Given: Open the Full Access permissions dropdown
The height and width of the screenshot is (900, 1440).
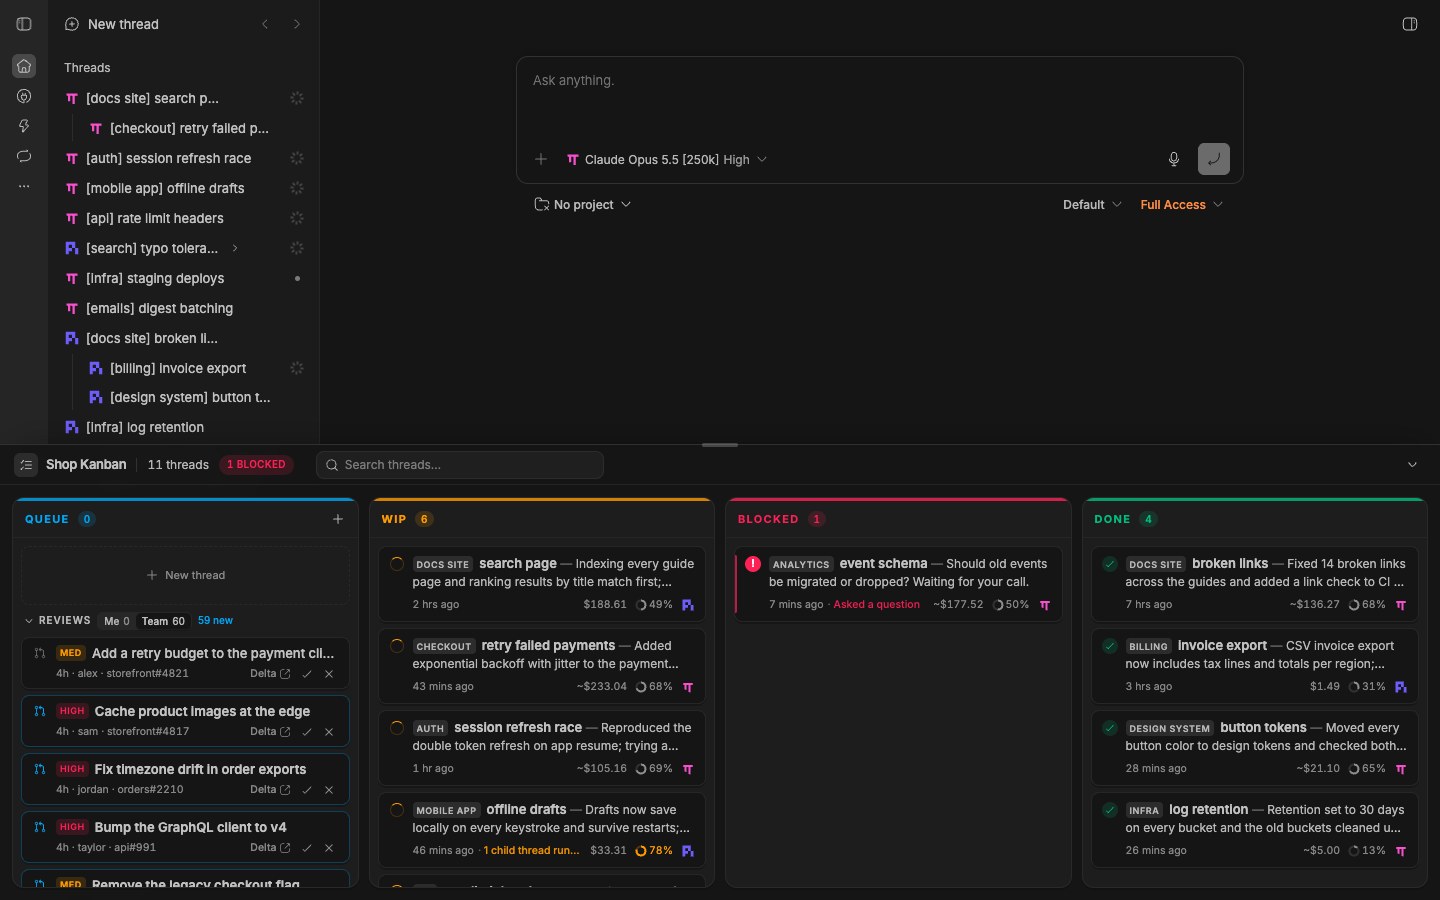Looking at the screenshot, I should [1182, 205].
